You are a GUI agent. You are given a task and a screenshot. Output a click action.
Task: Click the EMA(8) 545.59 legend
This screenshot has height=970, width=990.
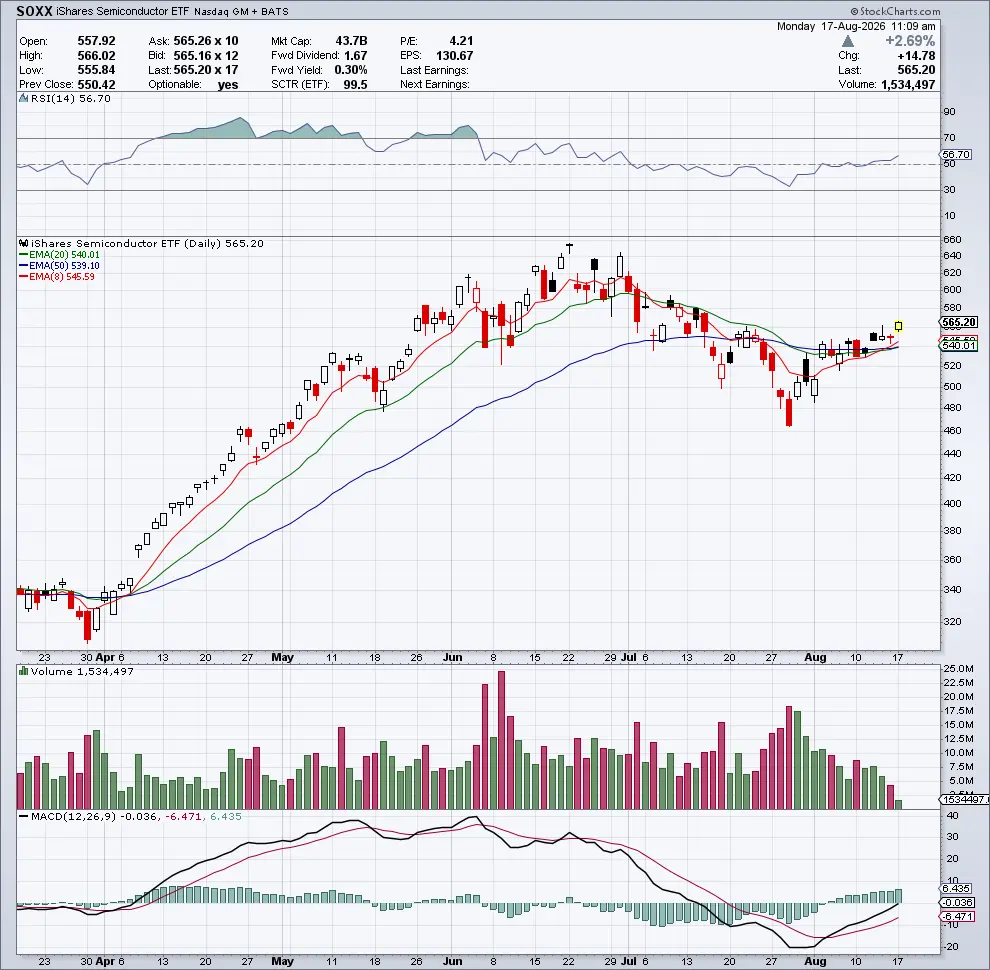point(57,277)
